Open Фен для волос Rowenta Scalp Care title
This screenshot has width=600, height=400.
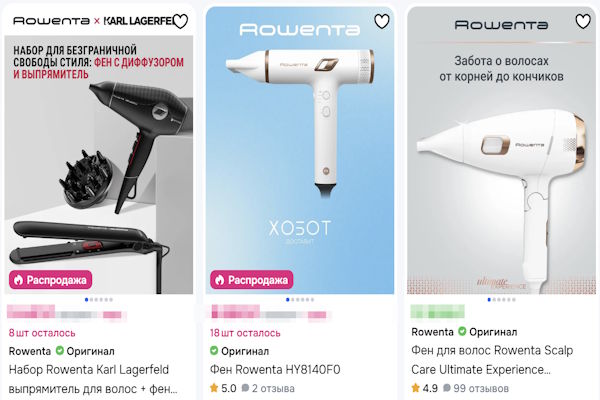[x=492, y=360]
